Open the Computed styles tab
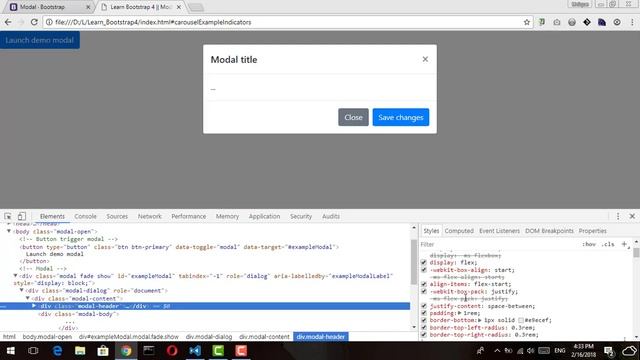 459,231
